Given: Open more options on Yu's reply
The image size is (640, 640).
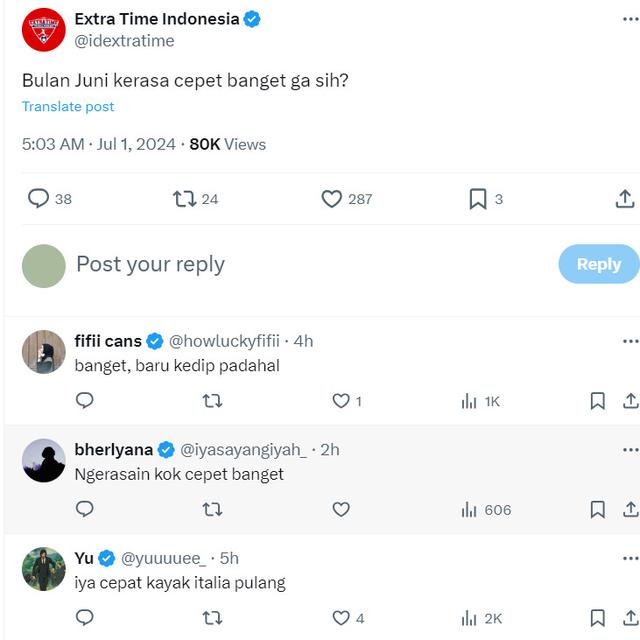Looking at the screenshot, I should point(629,558).
